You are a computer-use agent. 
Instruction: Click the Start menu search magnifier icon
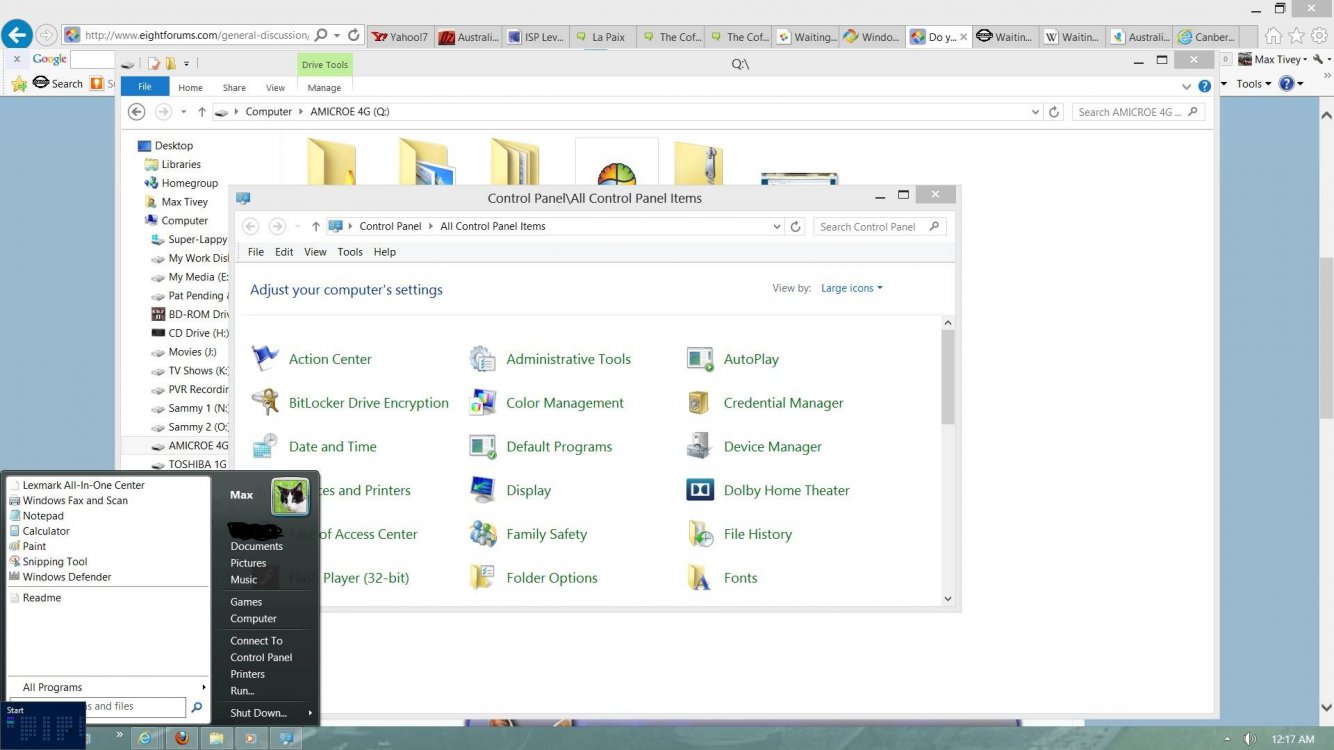pos(197,707)
